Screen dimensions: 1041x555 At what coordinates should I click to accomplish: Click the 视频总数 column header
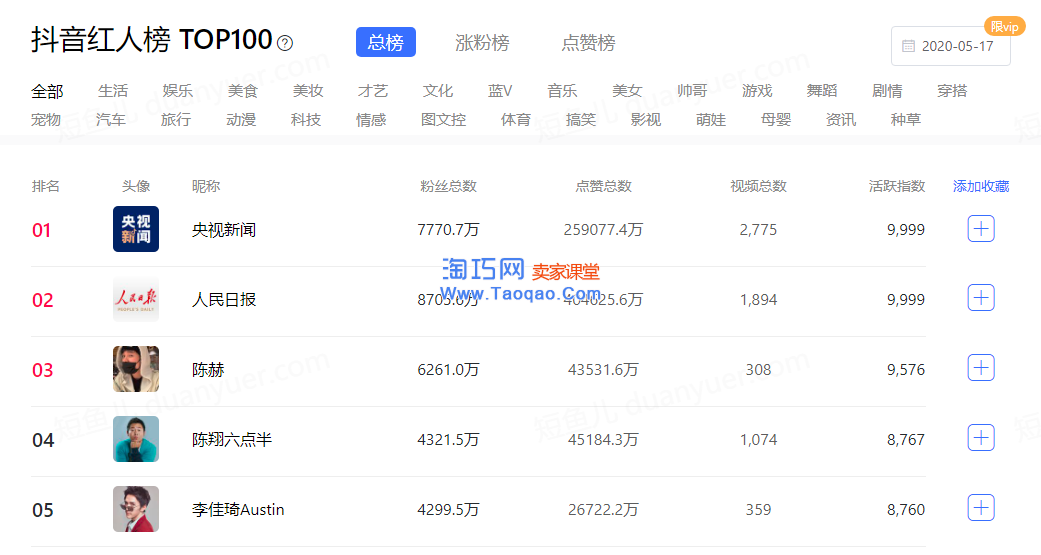click(x=758, y=187)
